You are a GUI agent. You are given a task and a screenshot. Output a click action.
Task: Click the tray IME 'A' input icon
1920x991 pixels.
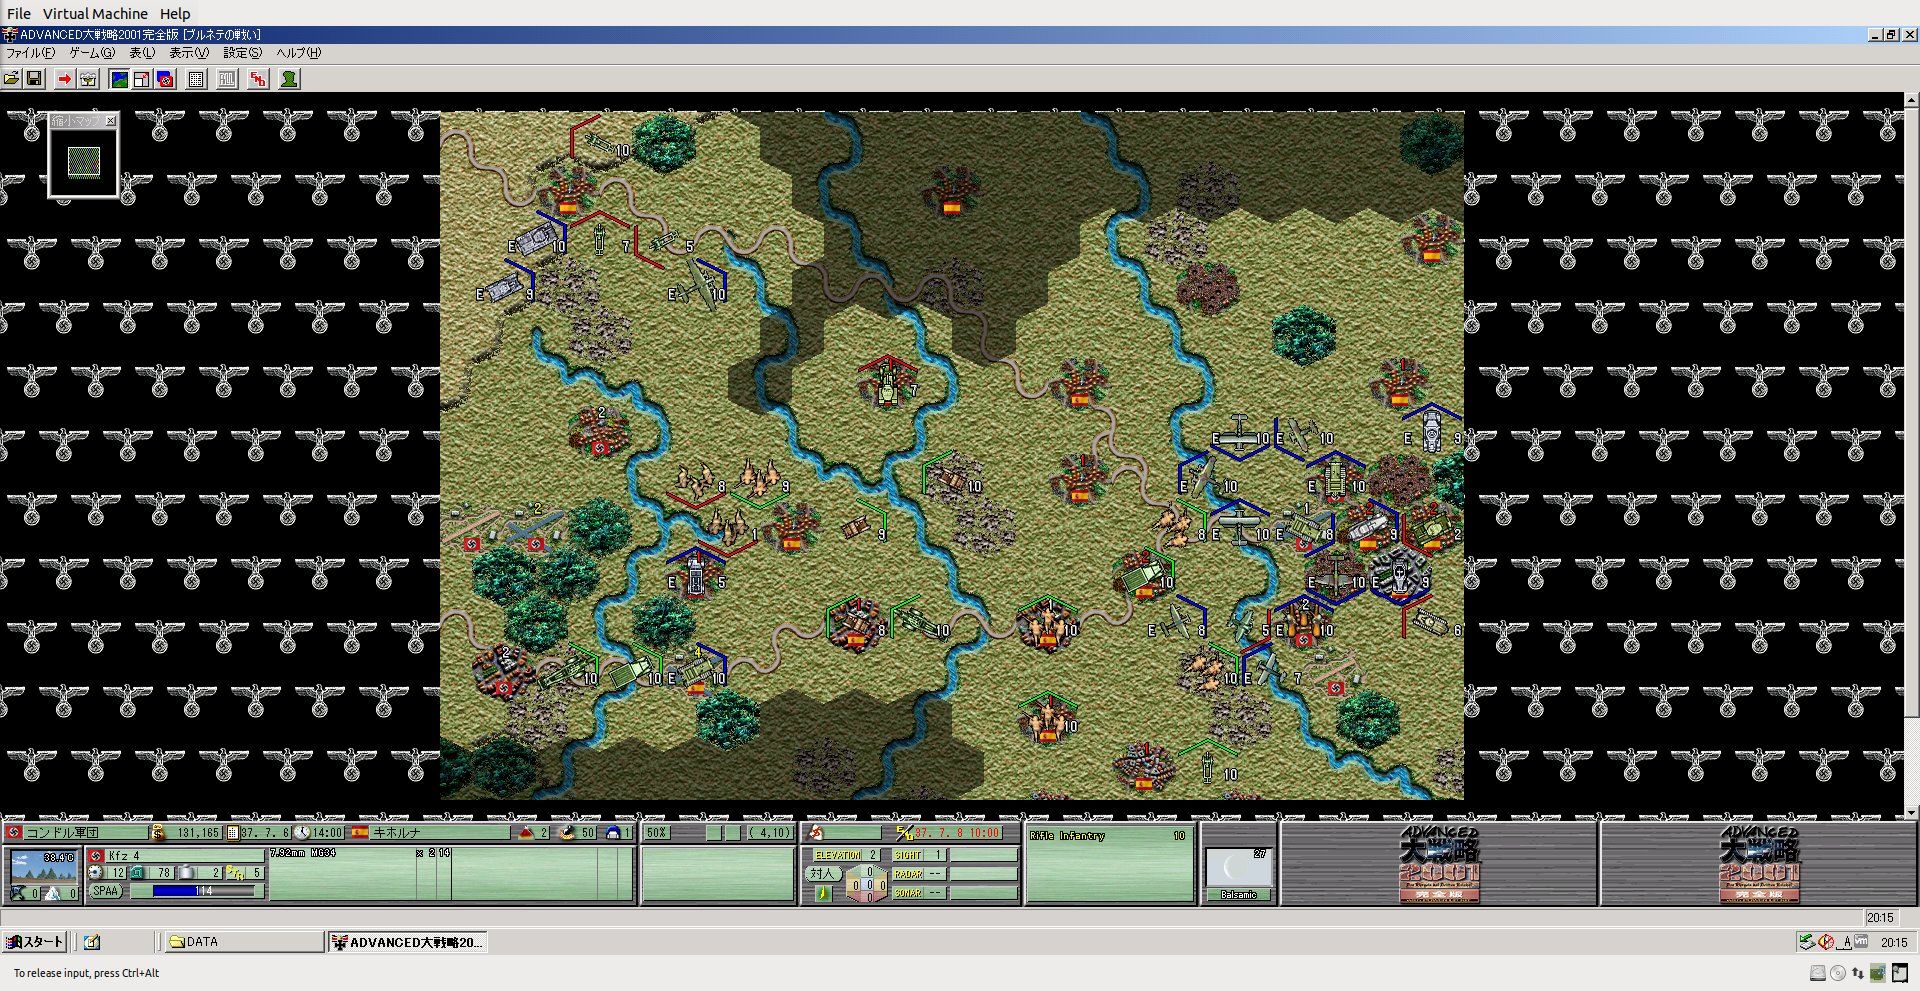1845,942
